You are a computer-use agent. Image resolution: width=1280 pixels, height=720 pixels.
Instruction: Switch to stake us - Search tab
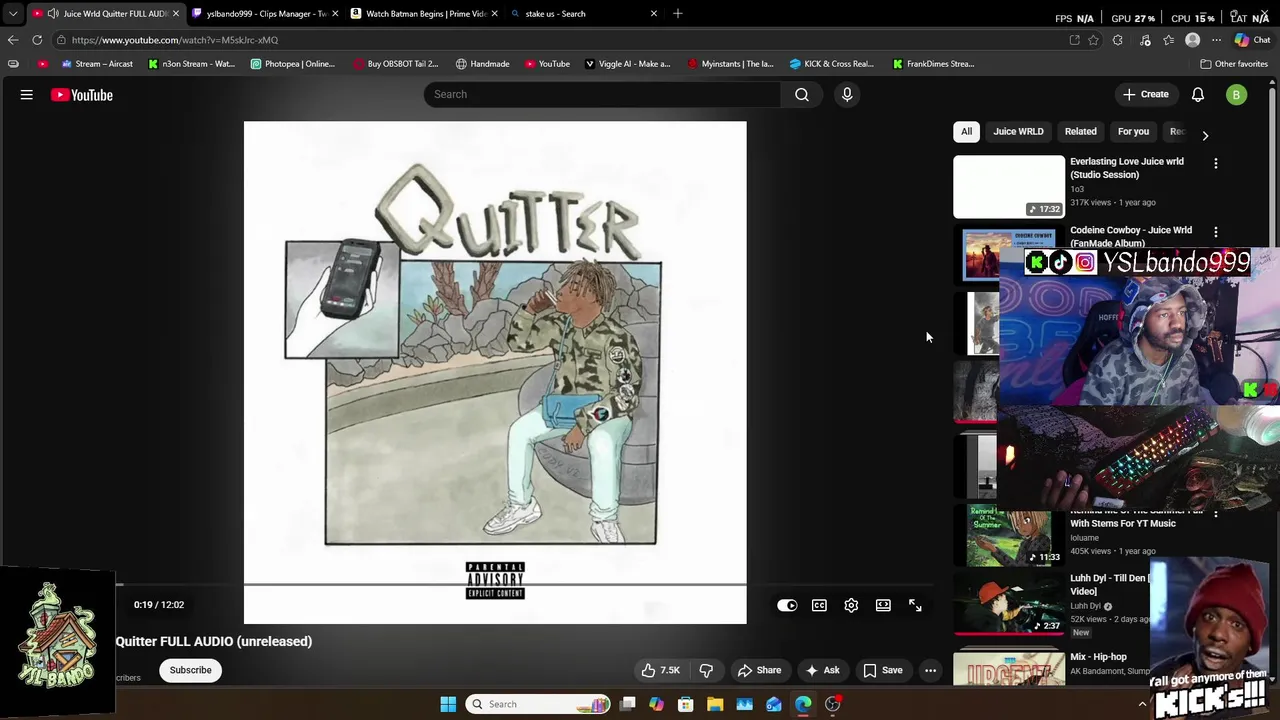(x=583, y=14)
